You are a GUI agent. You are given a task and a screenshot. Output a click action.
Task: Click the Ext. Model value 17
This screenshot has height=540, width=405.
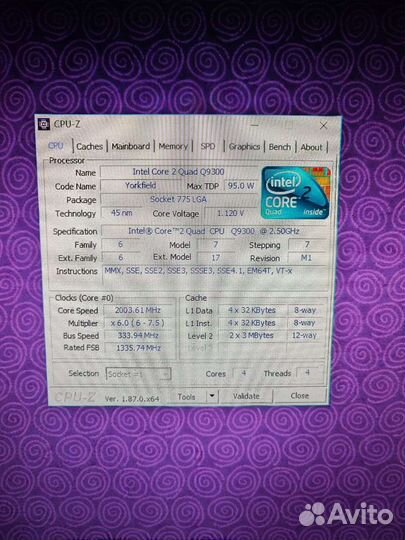[x=216, y=258]
